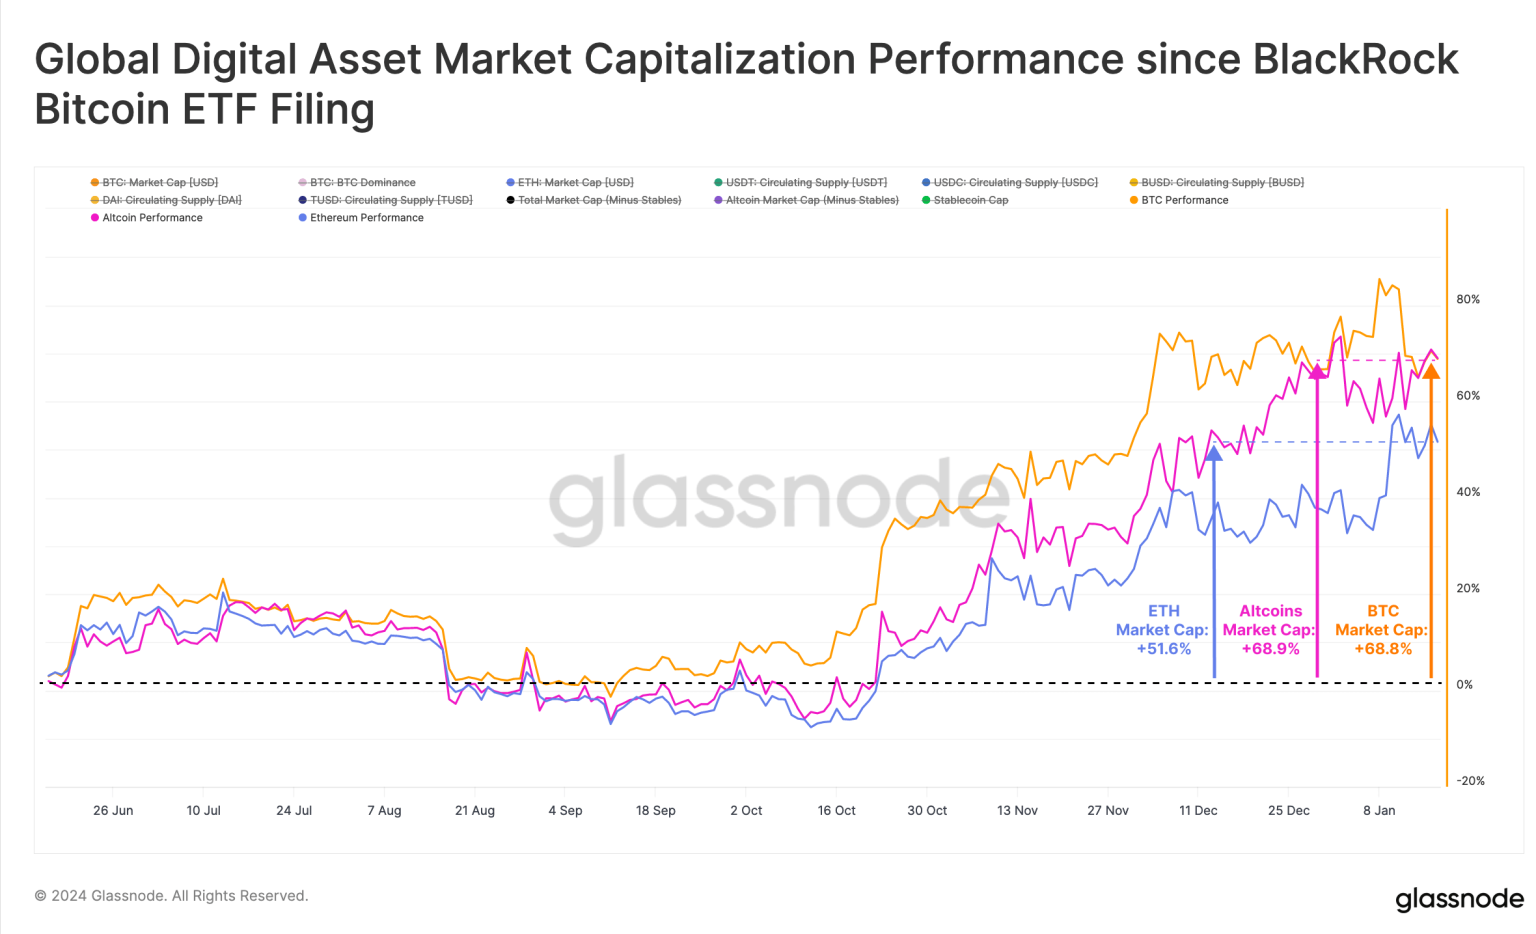
Task: Toggle BTC: Market Cap [USD] legend entry
Action: click(x=154, y=183)
